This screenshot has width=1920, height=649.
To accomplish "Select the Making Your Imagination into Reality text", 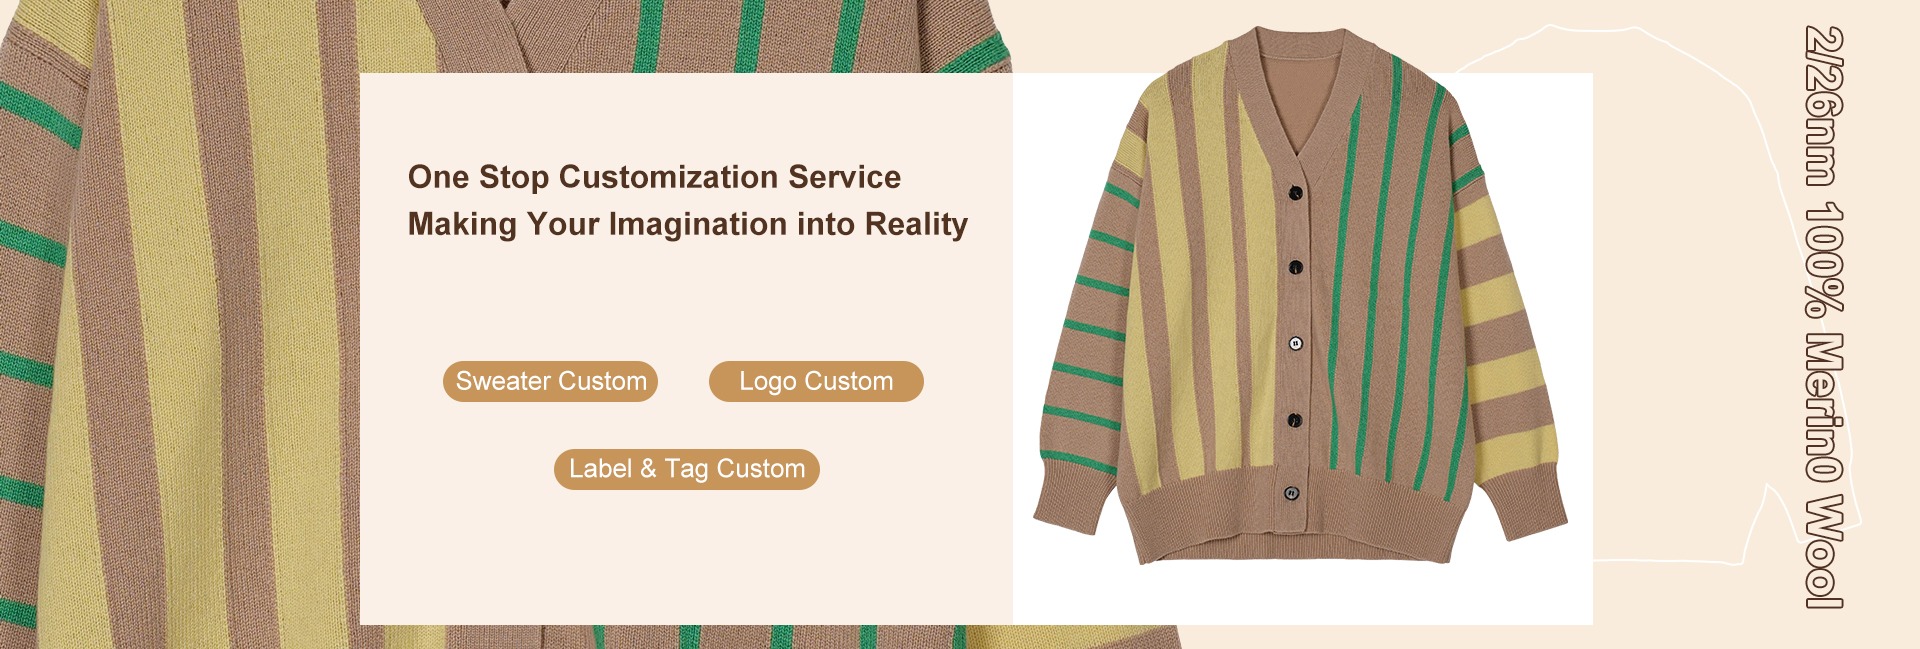I will point(688,224).
